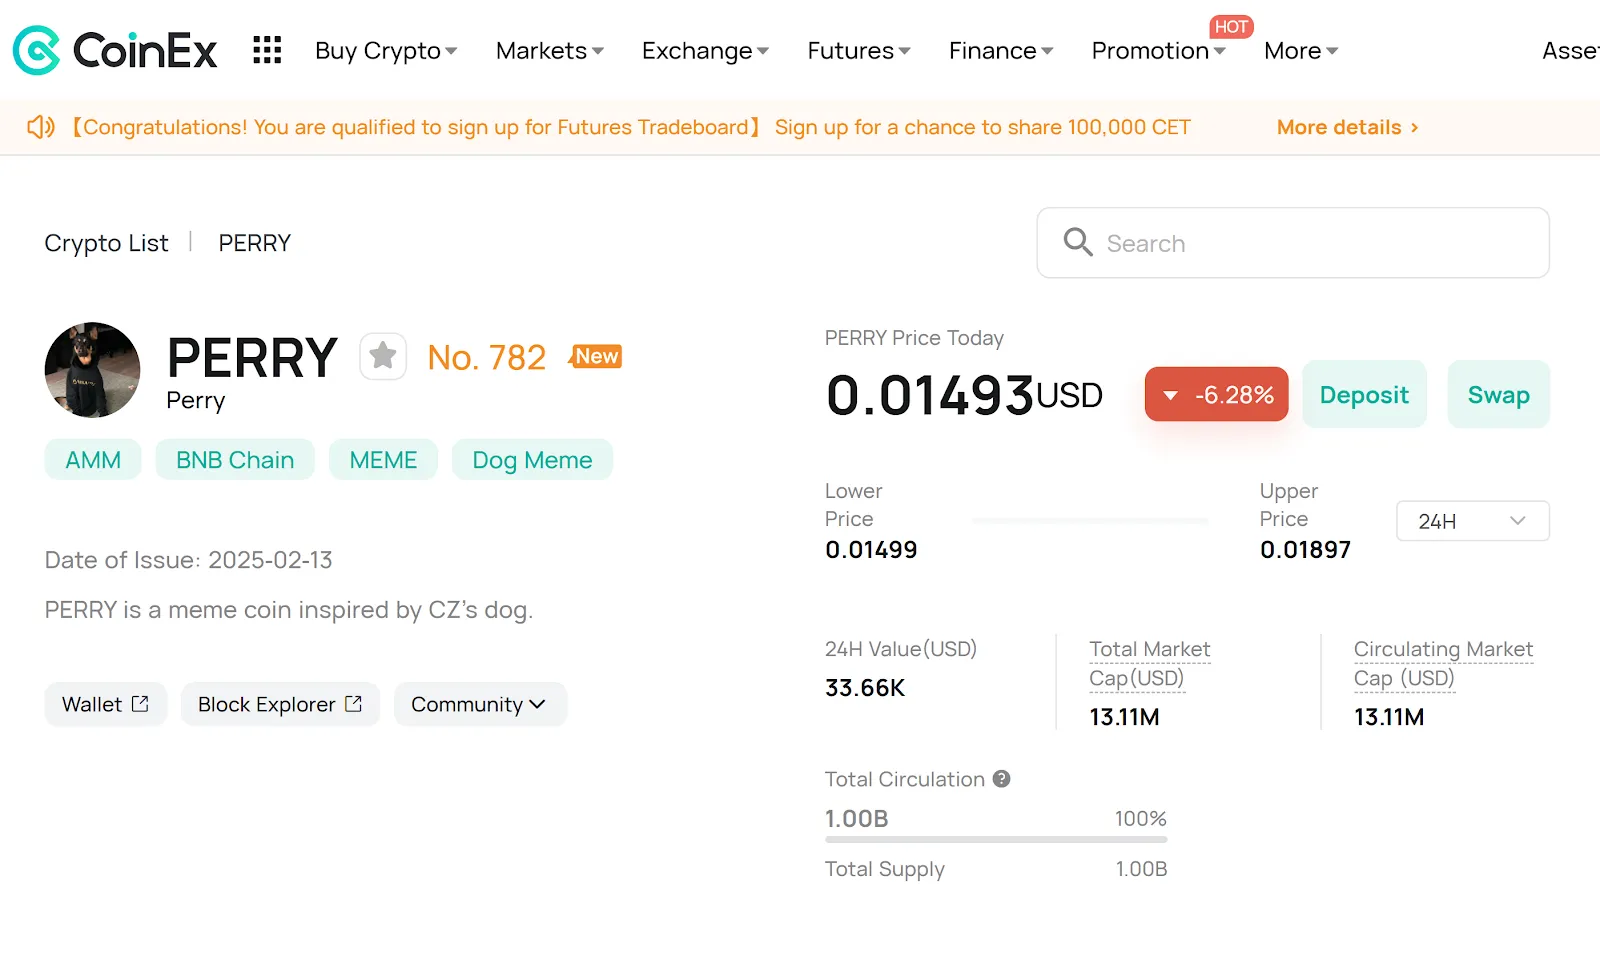The width and height of the screenshot is (1600, 968).
Task: Click the Total Circulation progress bar
Action: click(x=996, y=840)
